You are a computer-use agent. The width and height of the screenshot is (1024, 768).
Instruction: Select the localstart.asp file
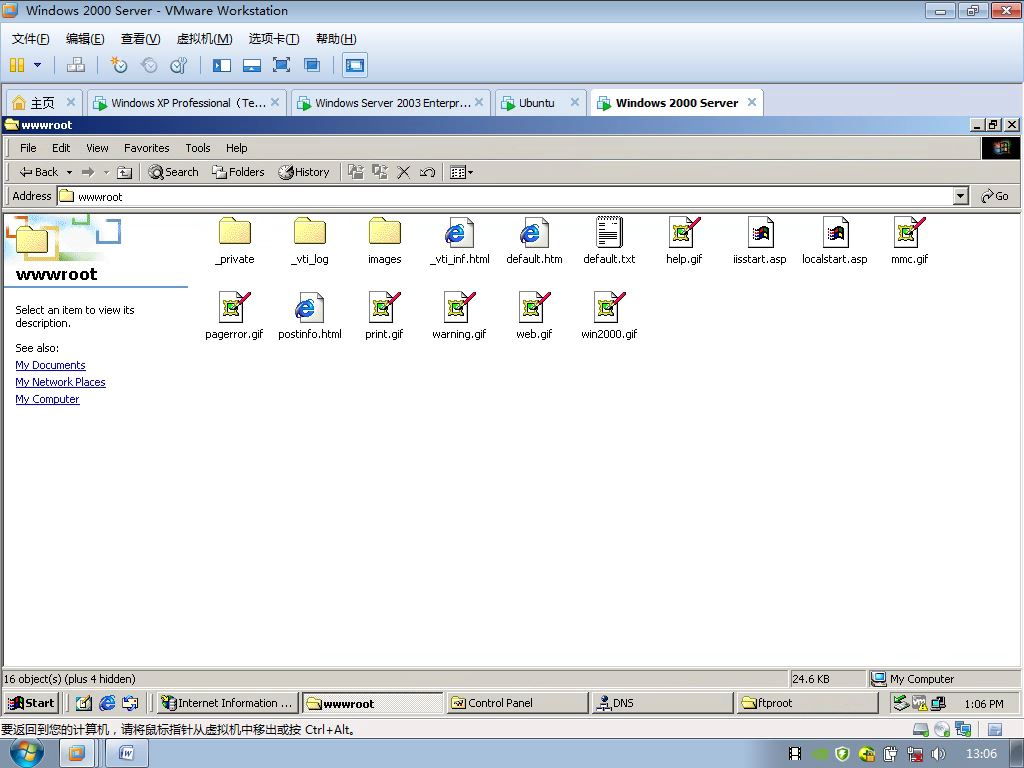835,241
